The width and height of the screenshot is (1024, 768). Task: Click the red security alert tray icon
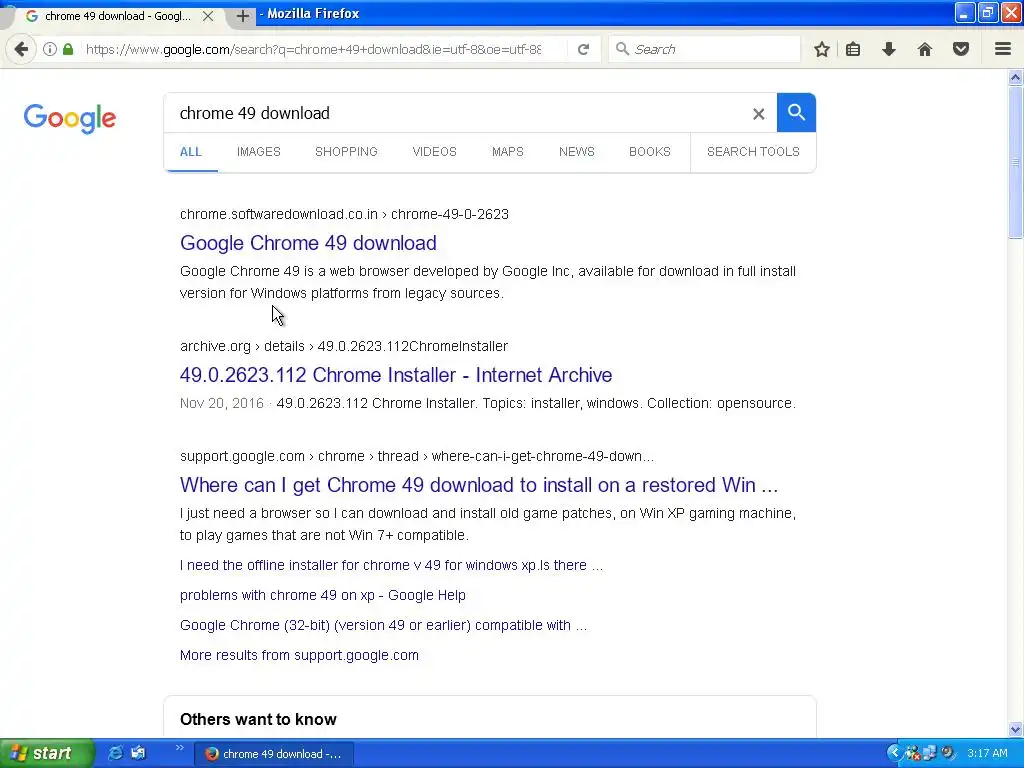[912, 753]
